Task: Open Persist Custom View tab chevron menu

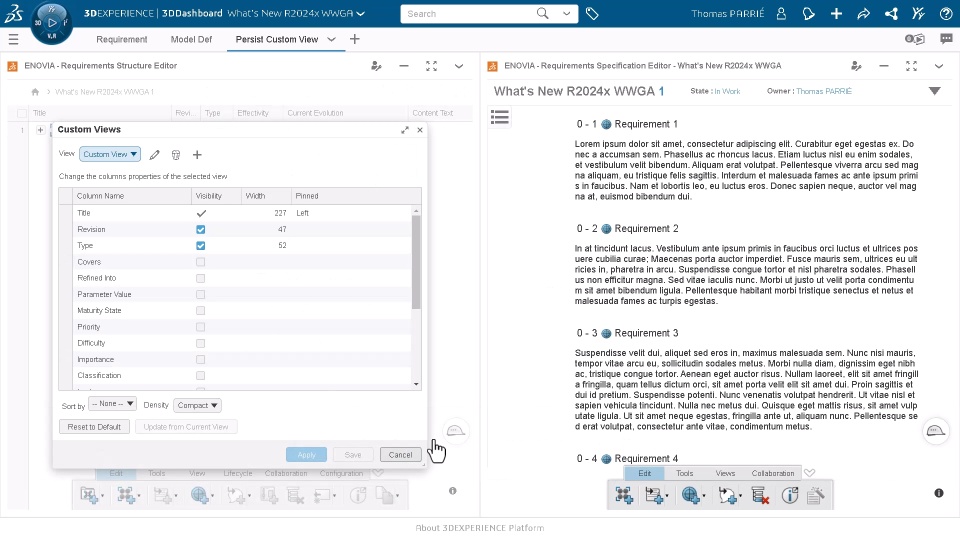Action: (331, 39)
